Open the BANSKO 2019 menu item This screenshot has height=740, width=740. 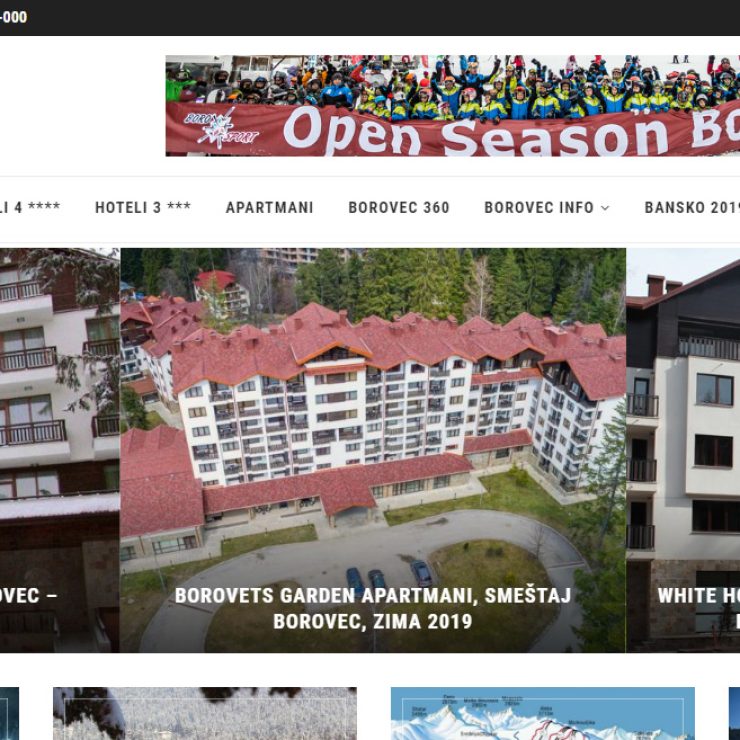click(692, 207)
